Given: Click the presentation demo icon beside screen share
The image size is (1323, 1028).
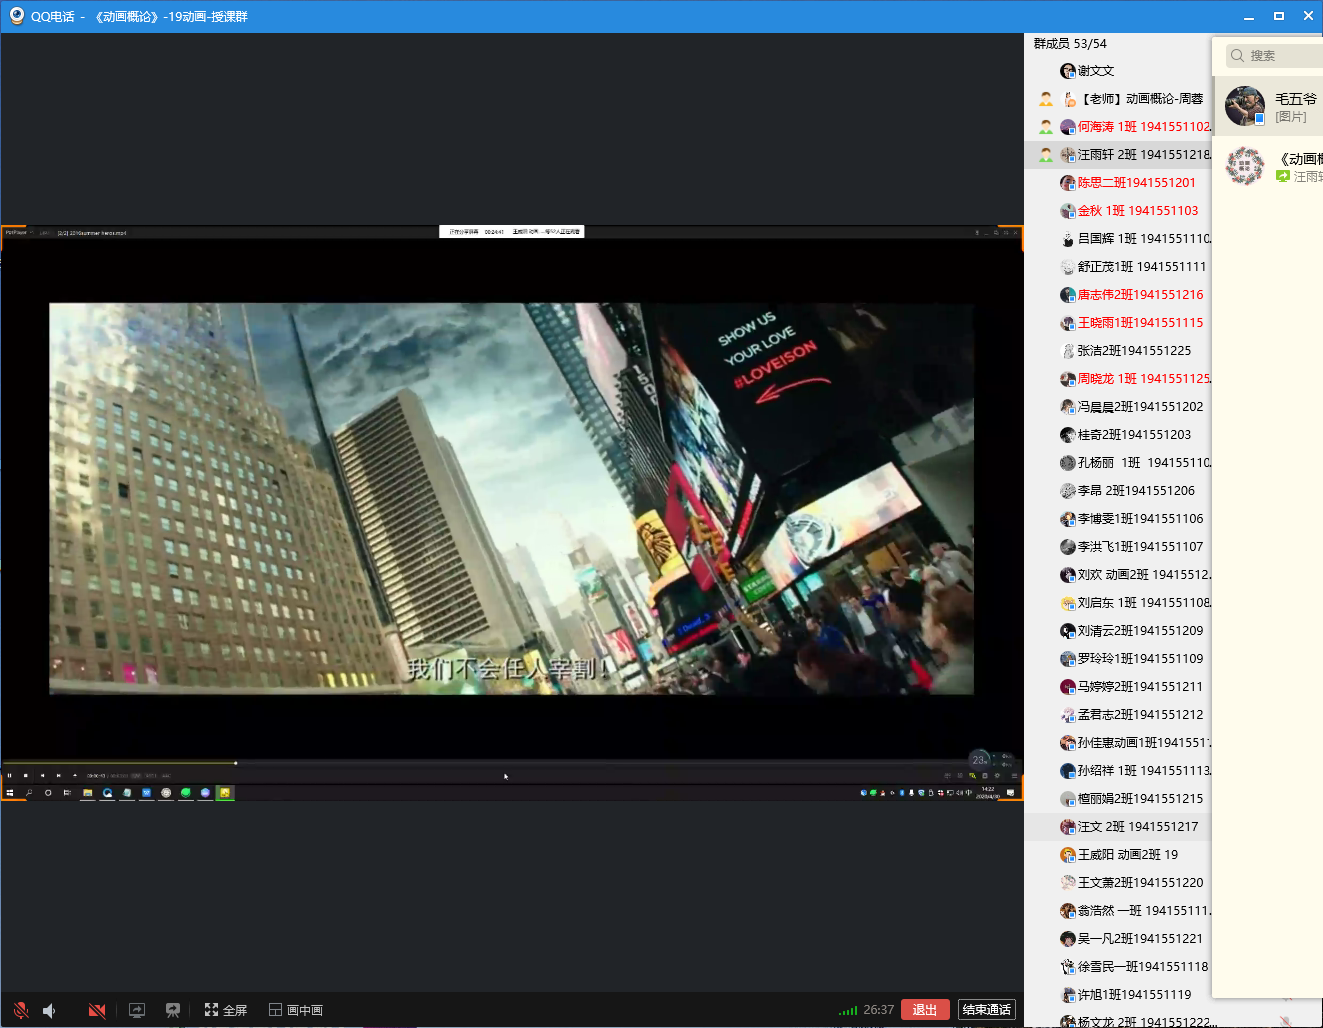Looking at the screenshot, I should pyautogui.click(x=173, y=1010).
